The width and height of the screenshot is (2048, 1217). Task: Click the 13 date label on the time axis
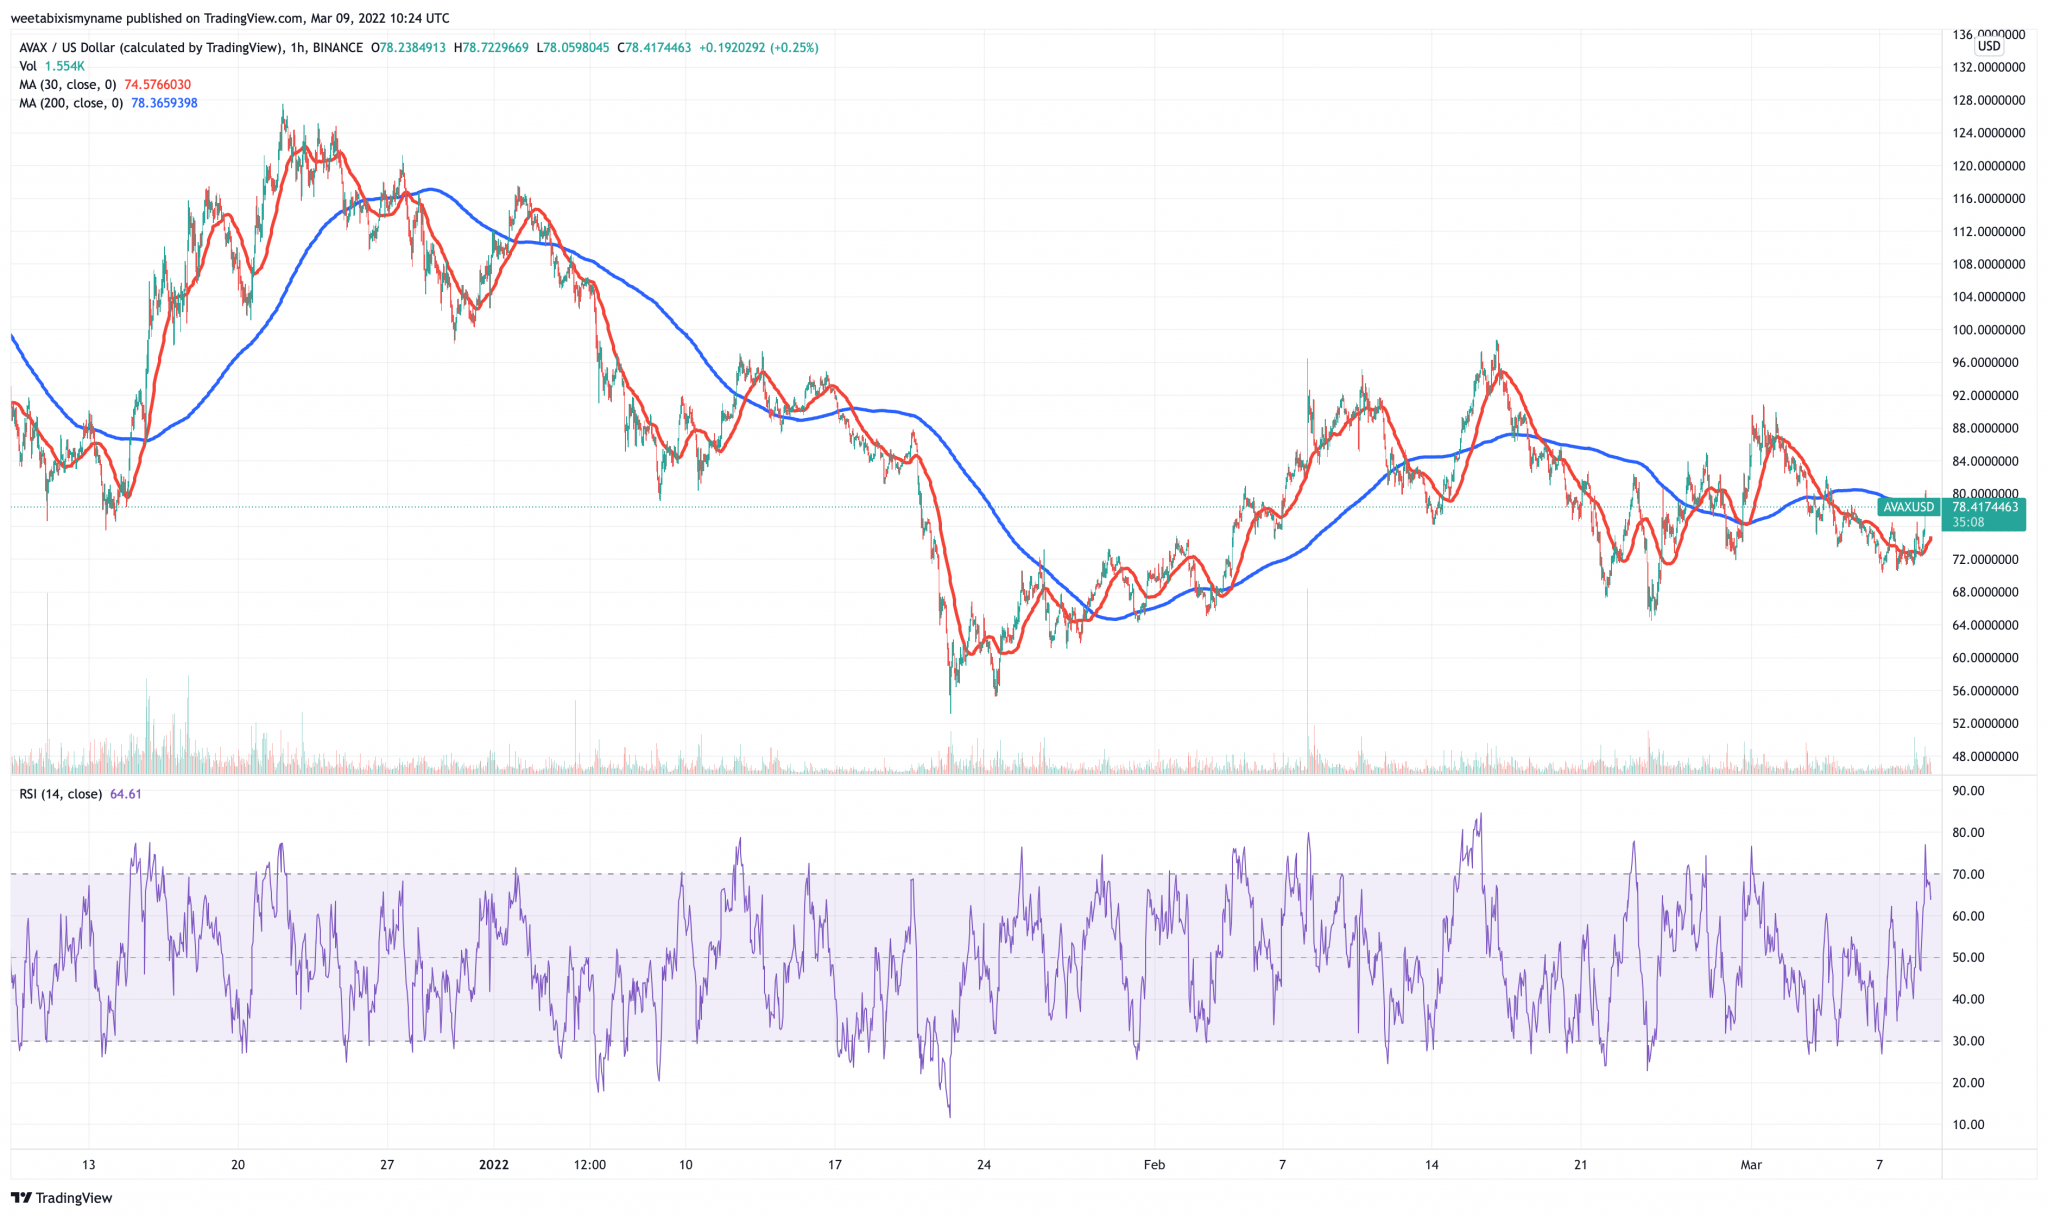(x=89, y=1164)
